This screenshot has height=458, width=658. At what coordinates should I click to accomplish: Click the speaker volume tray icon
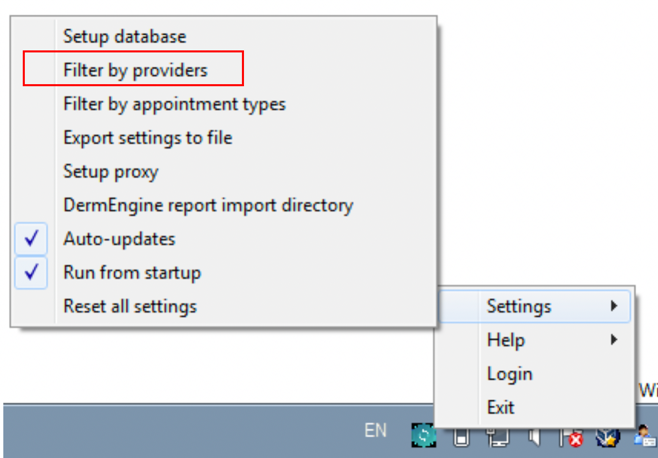point(534,436)
